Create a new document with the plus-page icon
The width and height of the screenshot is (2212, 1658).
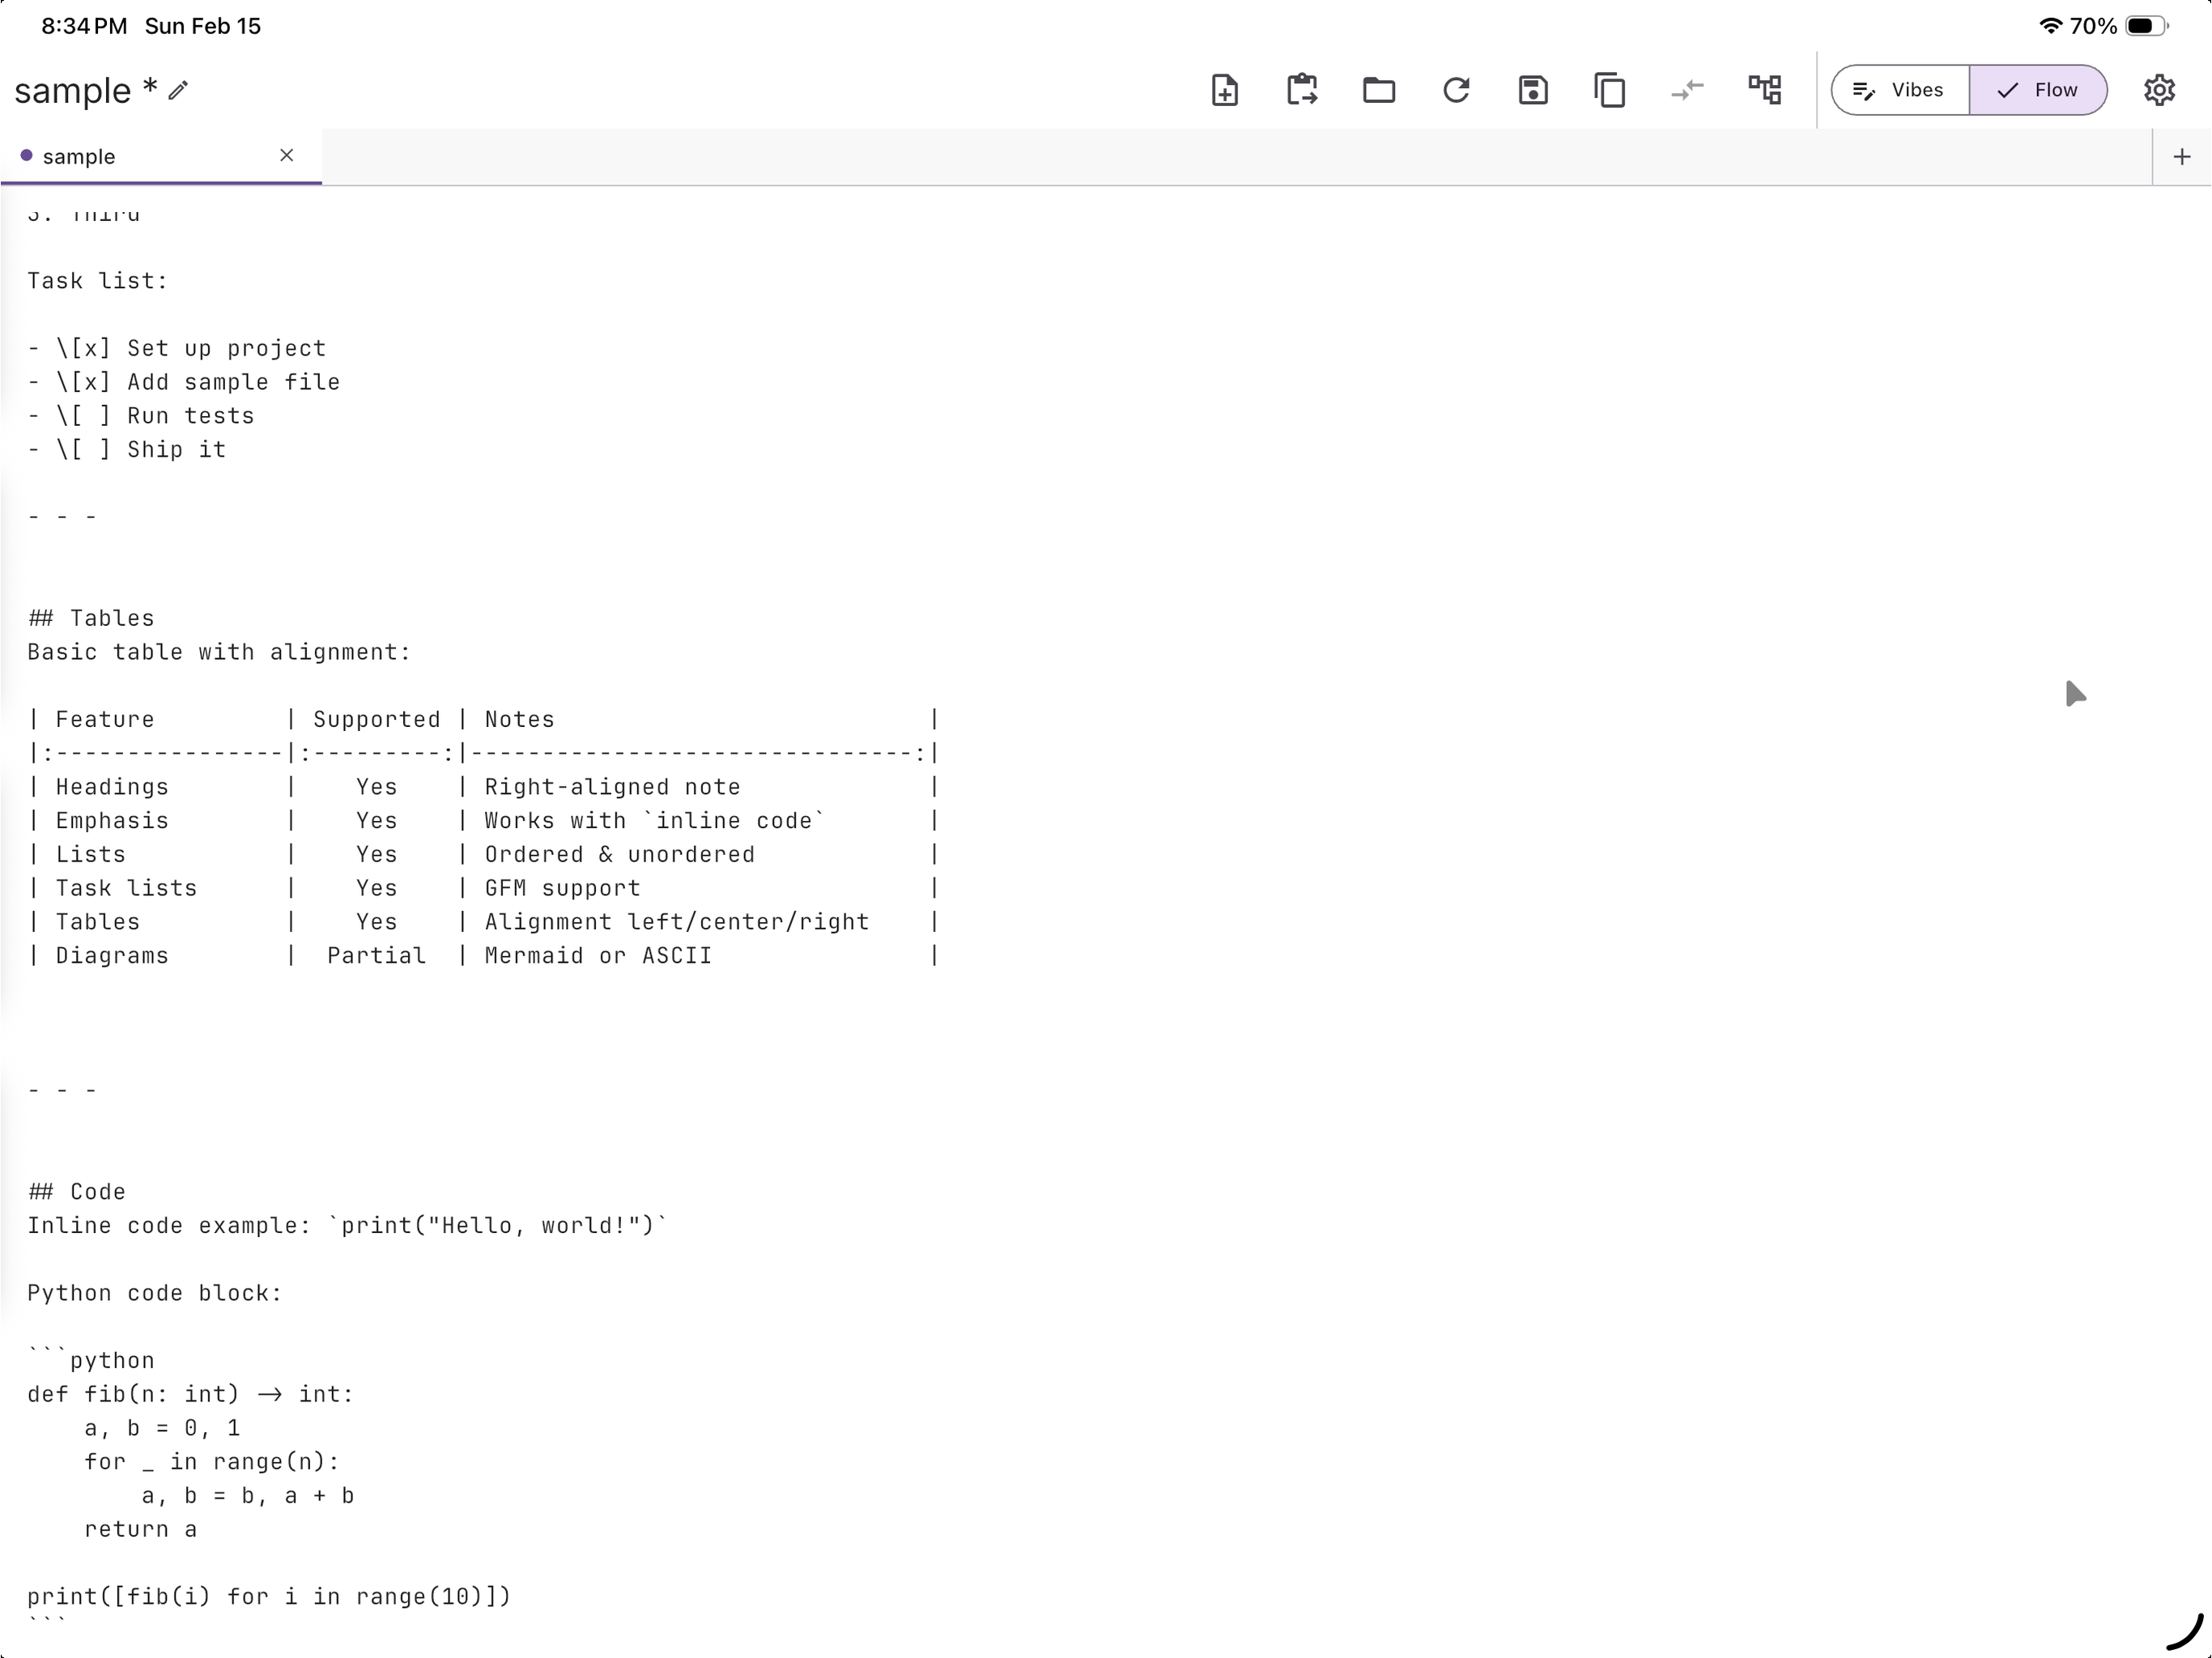pyautogui.click(x=1224, y=90)
